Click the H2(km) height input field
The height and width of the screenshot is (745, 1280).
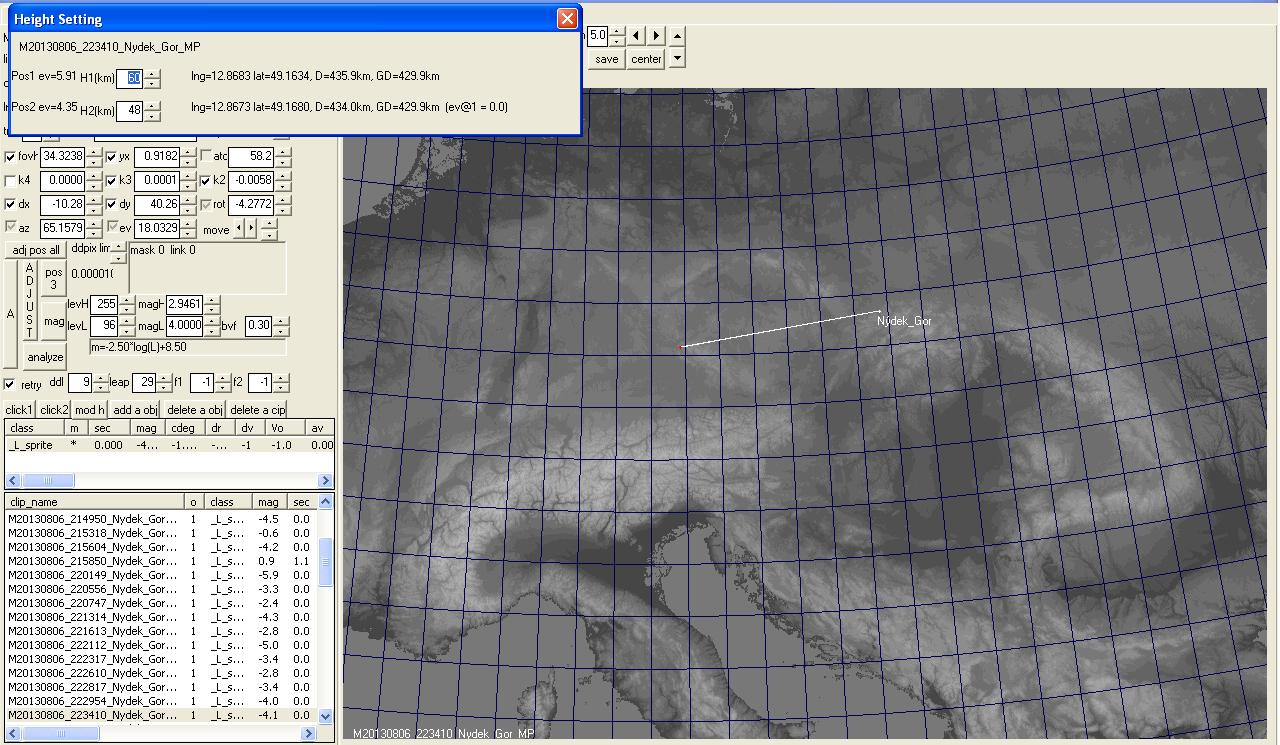tap(130, 111)
